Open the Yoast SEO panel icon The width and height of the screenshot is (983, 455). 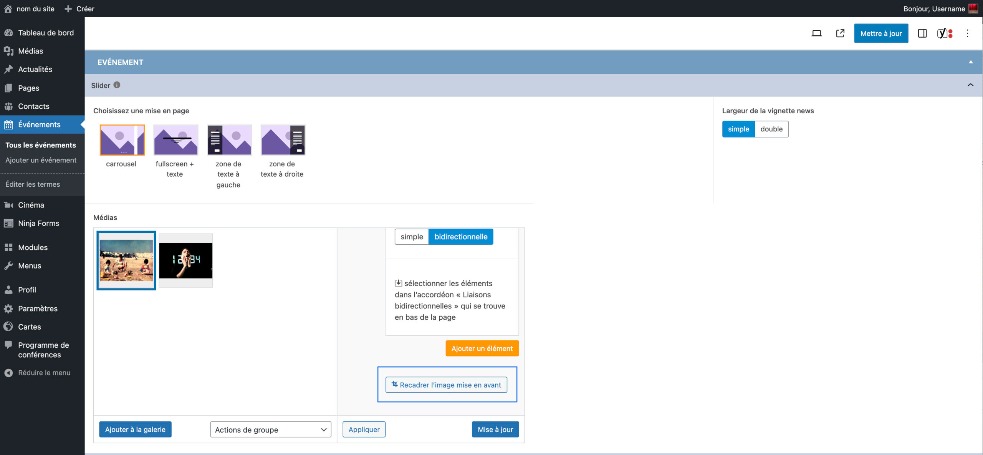944,33
